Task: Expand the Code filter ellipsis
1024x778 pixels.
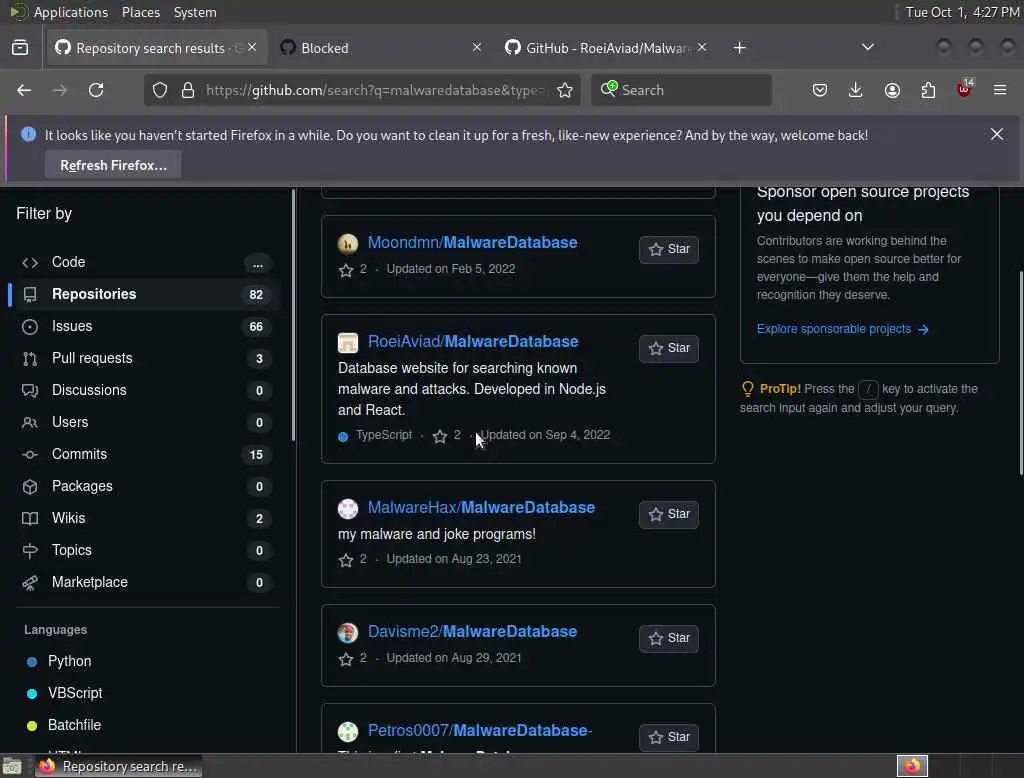Action: [x=257, y=263]
